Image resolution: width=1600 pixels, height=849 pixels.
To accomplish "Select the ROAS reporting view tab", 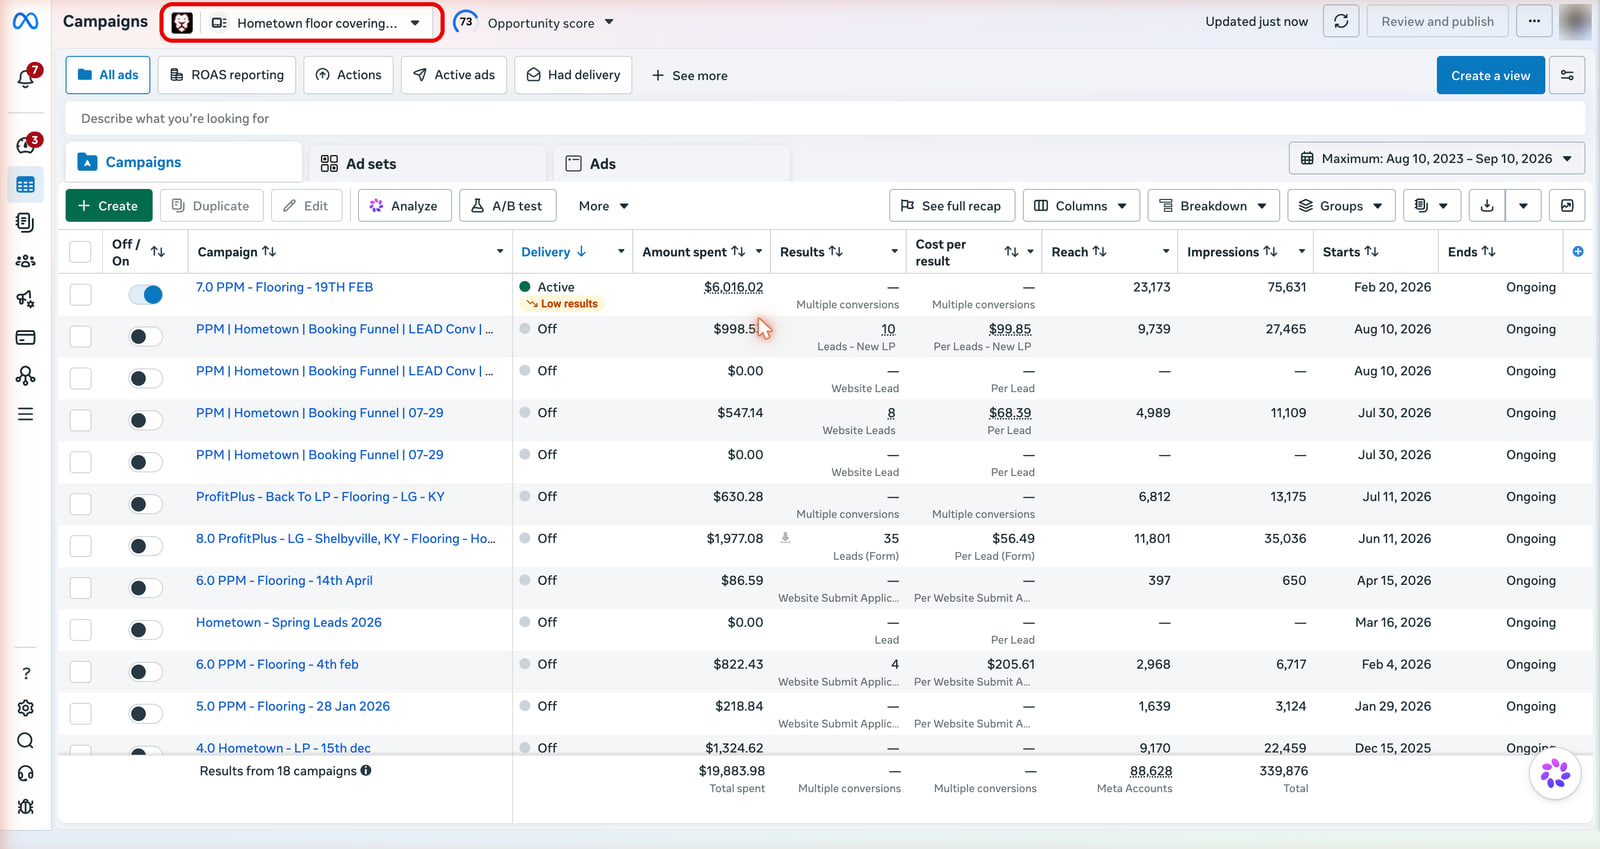I will tap(227, 75).
